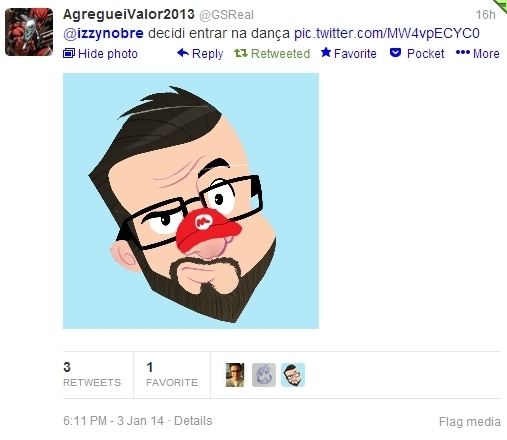View the 3 Retweets count
The height and width of the screenshot is (440, 507).
92,375
